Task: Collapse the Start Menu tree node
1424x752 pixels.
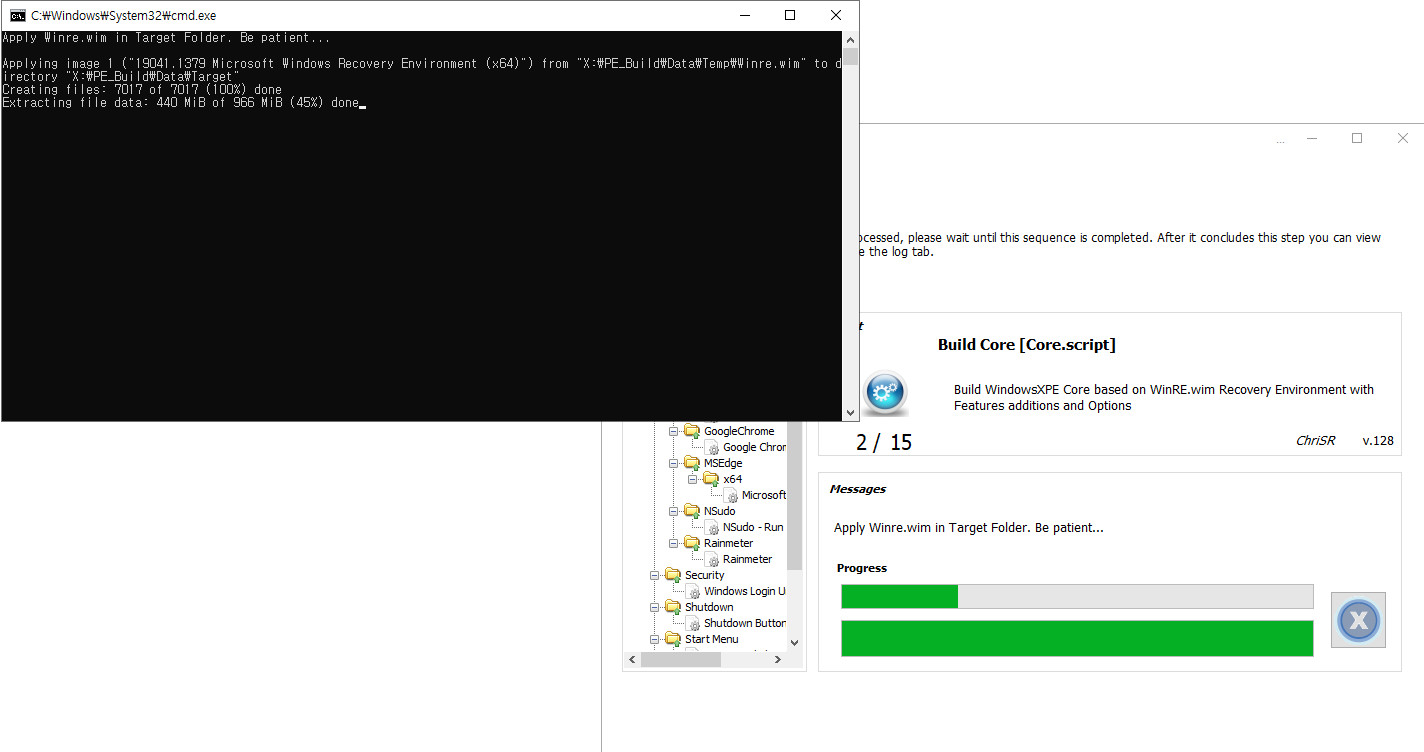Action: [x=655, y=639]
